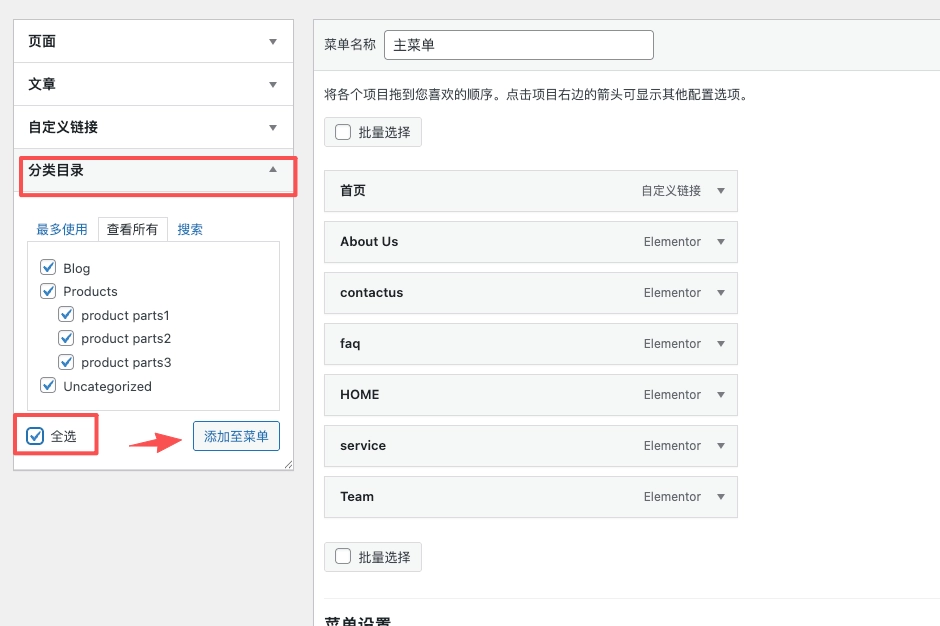This screenshot has height=626, width=940.
Task: Click the product parts2 label
Action: pos(126,339)
